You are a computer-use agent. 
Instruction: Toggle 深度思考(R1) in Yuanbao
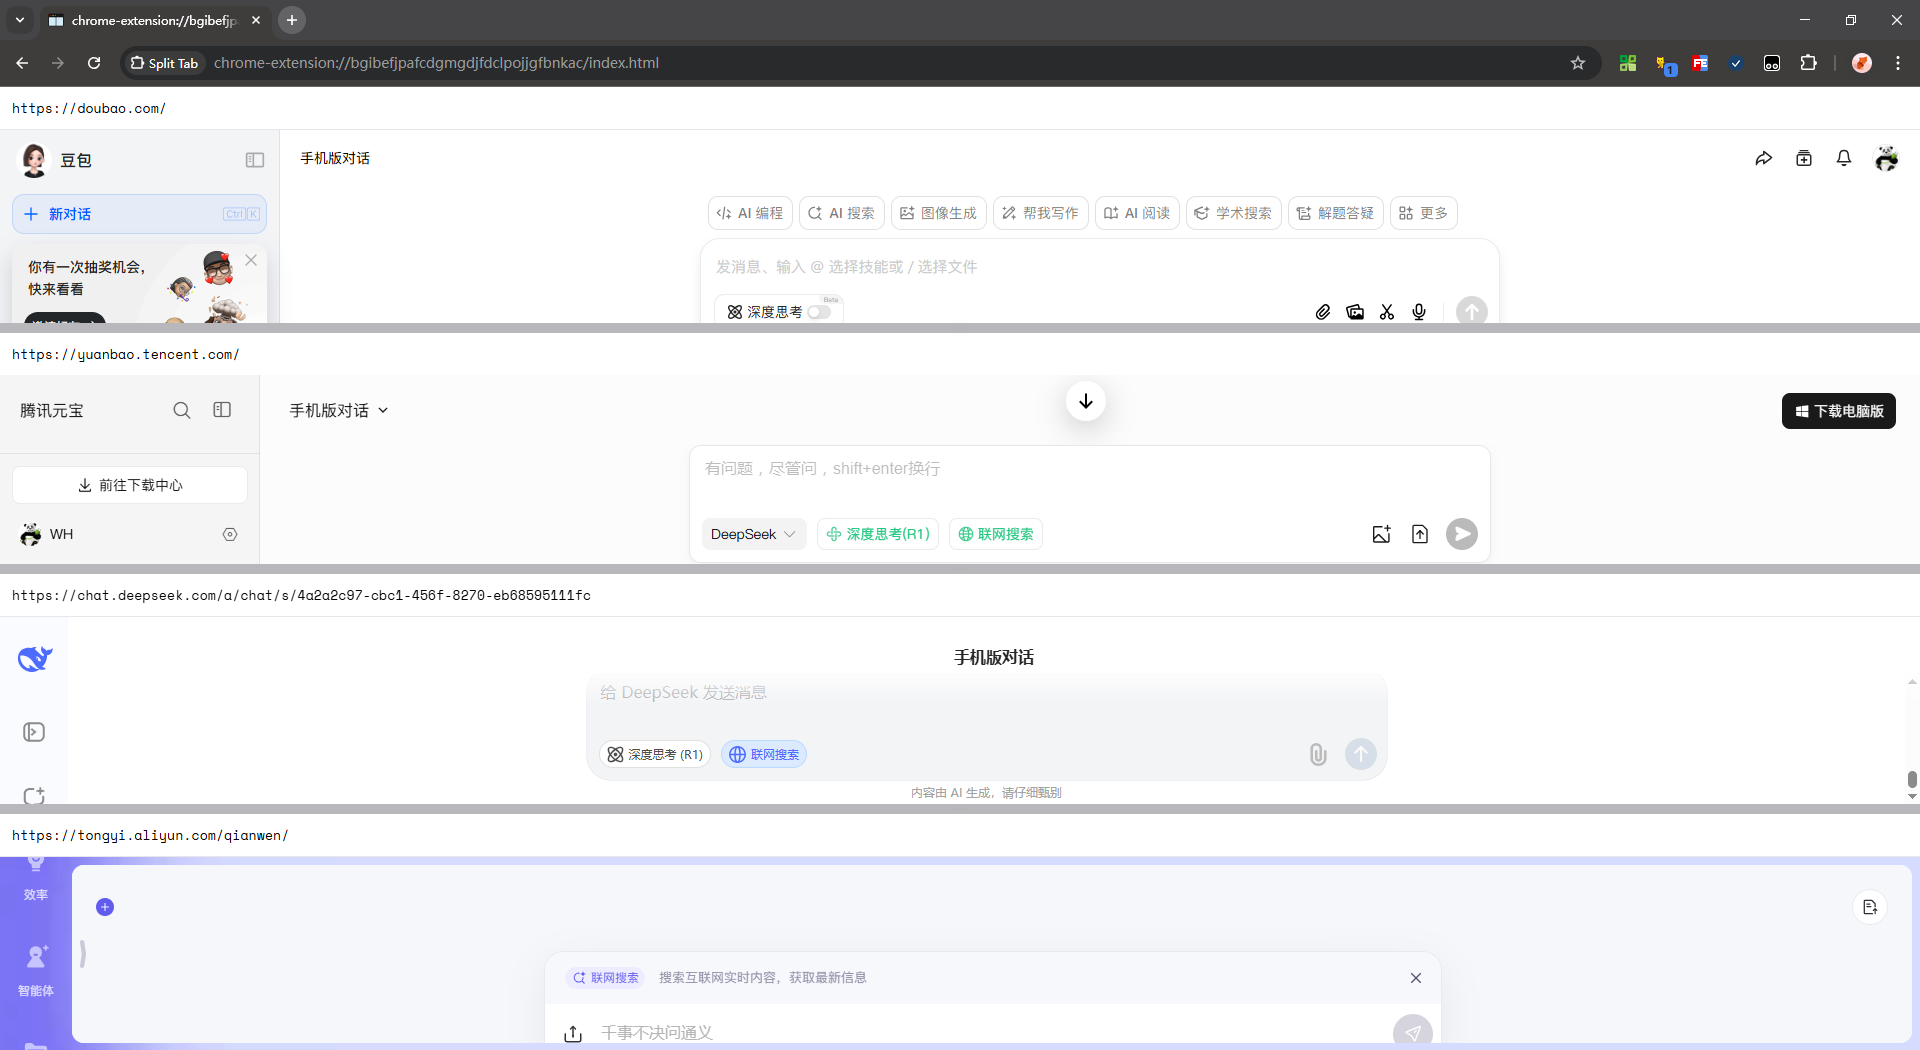(x=877, y=534)
